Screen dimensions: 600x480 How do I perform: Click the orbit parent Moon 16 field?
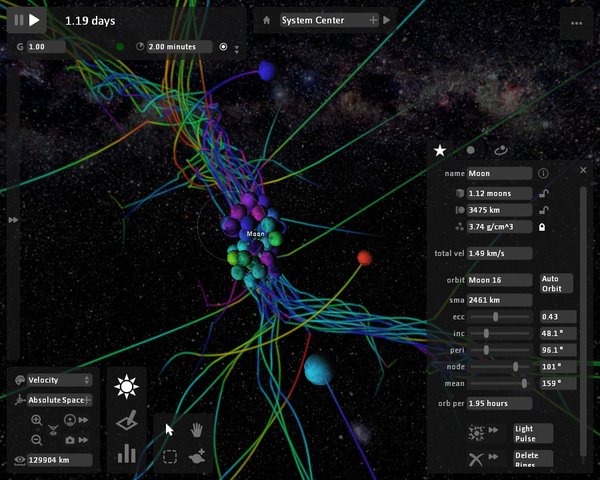pos(499,280)
